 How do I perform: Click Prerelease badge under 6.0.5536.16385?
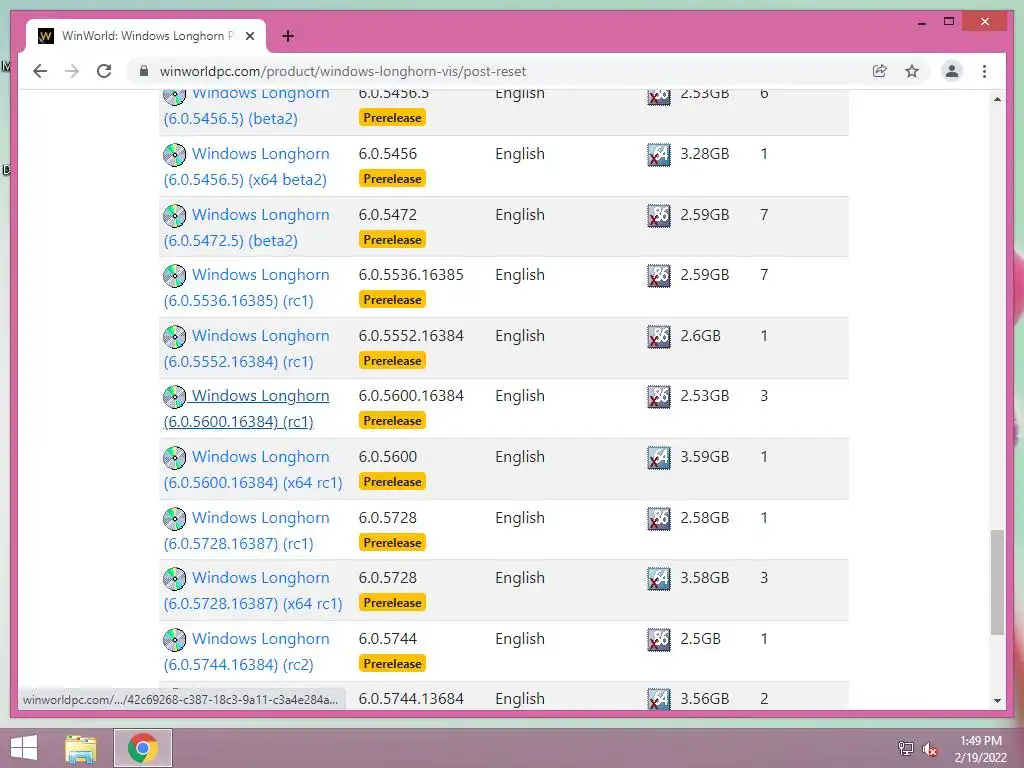(x=392, y=300)
